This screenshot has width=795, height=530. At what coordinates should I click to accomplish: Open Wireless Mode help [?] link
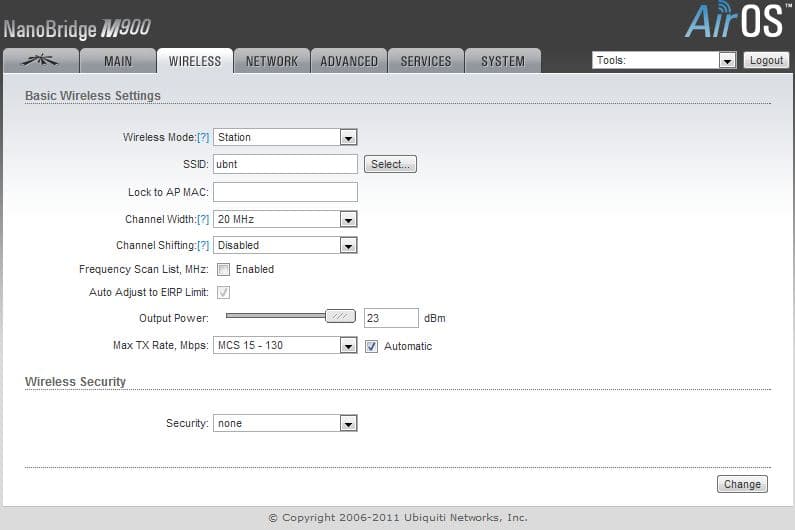tap(203, 137)
